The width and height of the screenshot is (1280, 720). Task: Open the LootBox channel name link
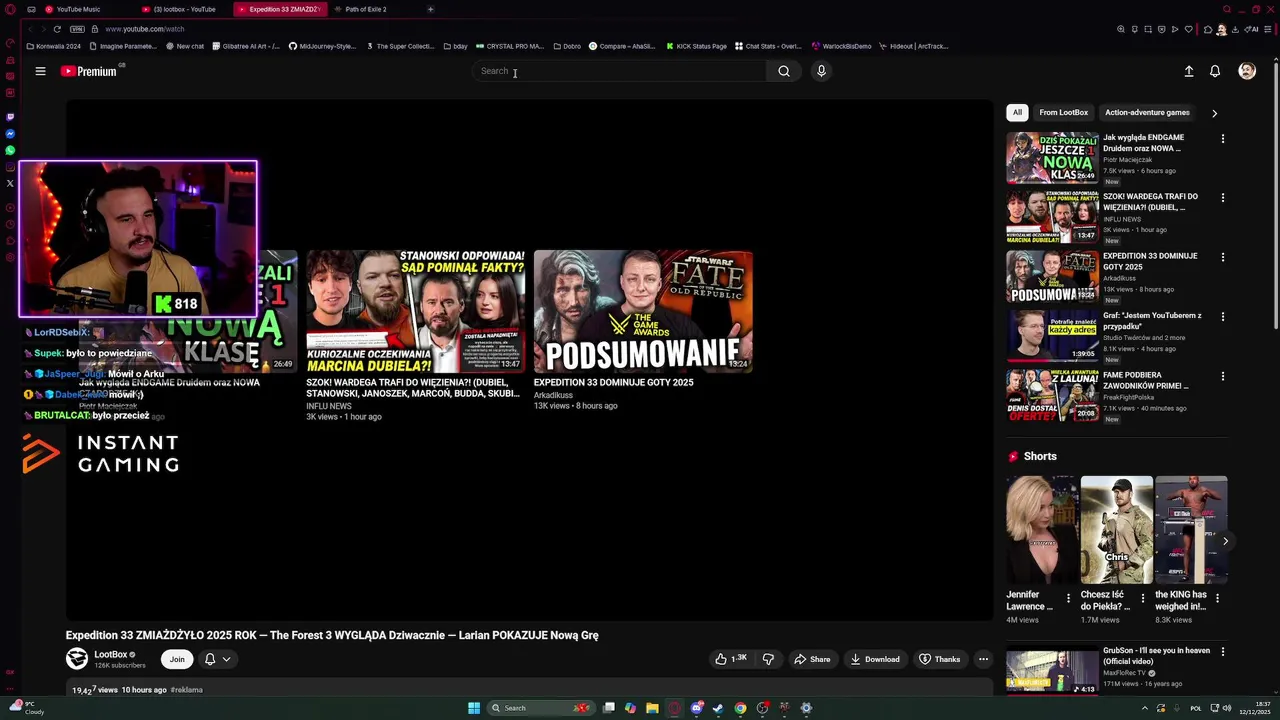point(111,655)
